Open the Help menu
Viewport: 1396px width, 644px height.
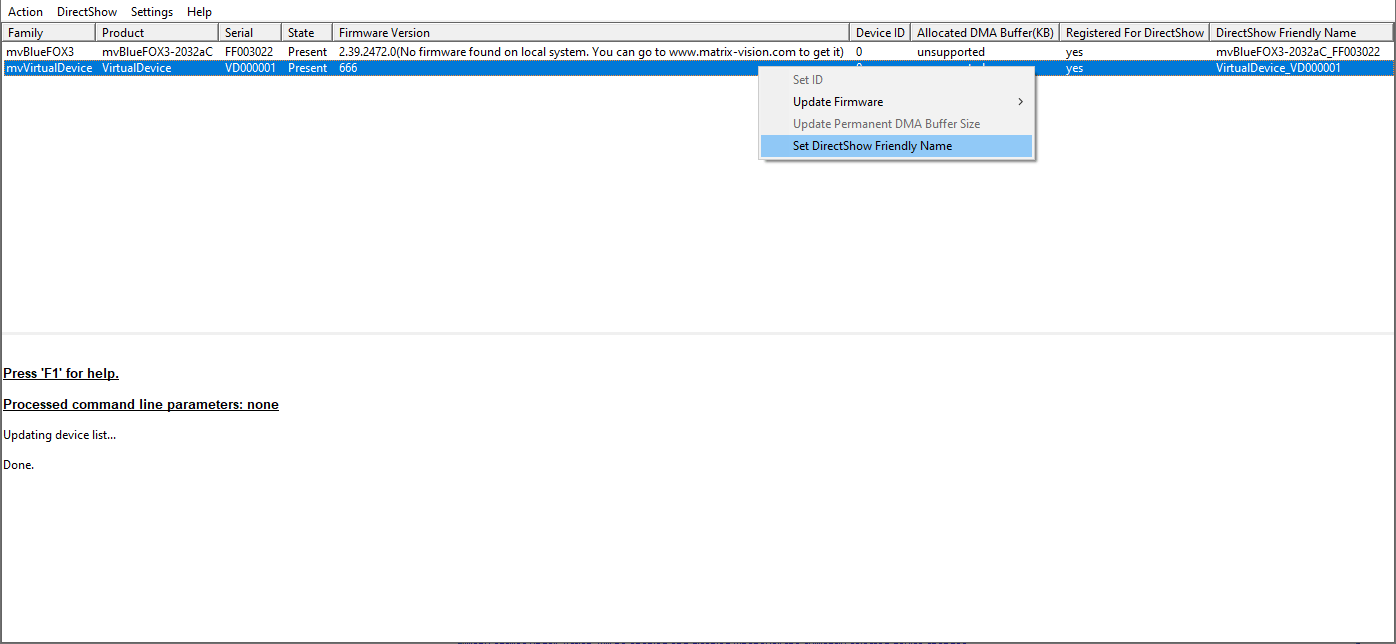(199, 12)
